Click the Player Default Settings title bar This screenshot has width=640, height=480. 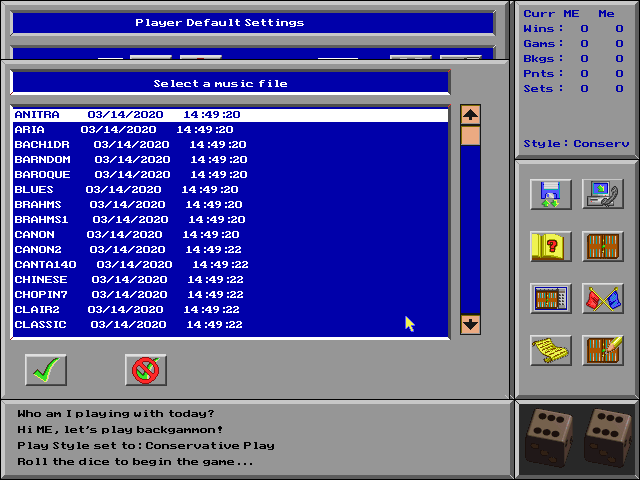point(253,23)
